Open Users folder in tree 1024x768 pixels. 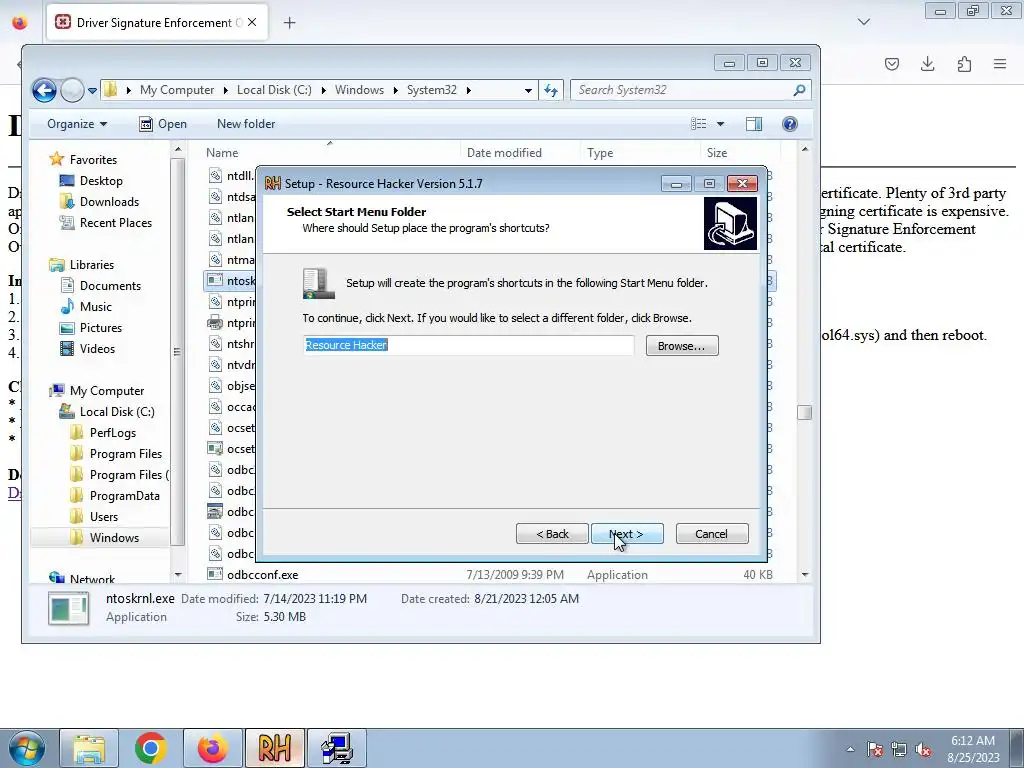pyautogui.click(x=103, y=517)
